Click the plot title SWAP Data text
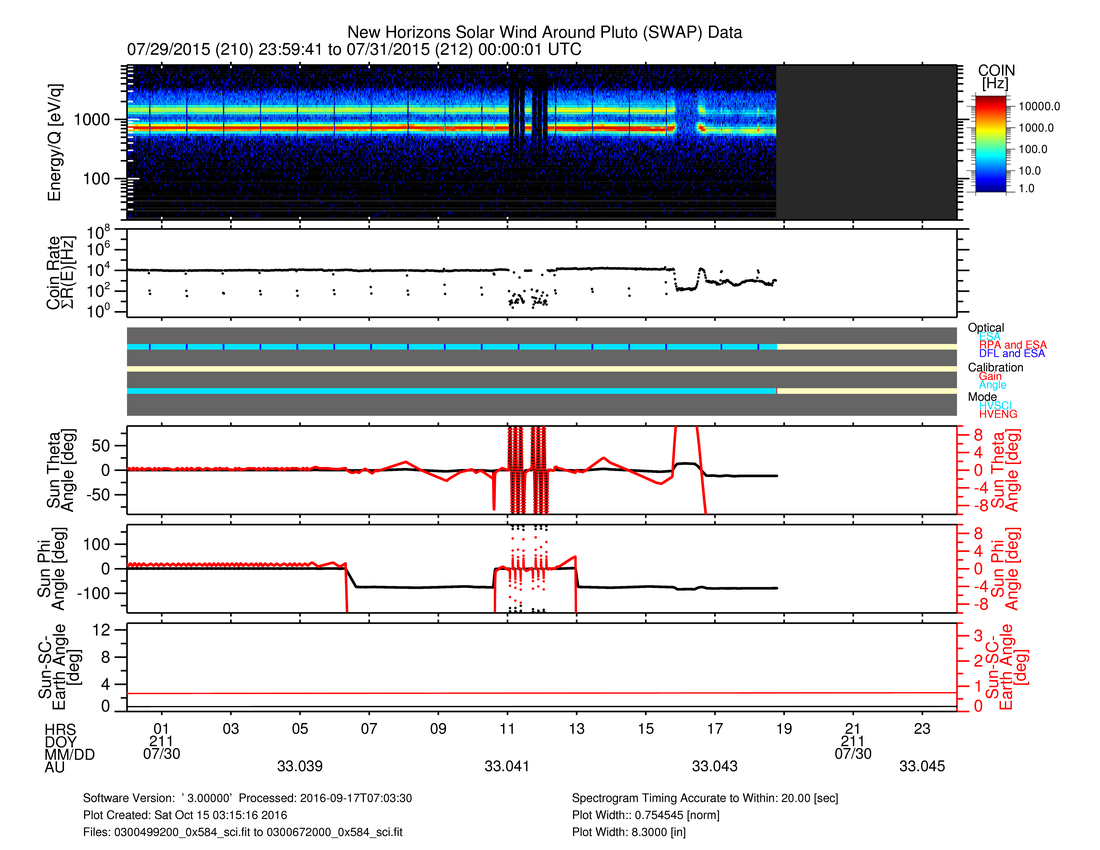This screenshot has width=1100, height=850. pos(545,32)
